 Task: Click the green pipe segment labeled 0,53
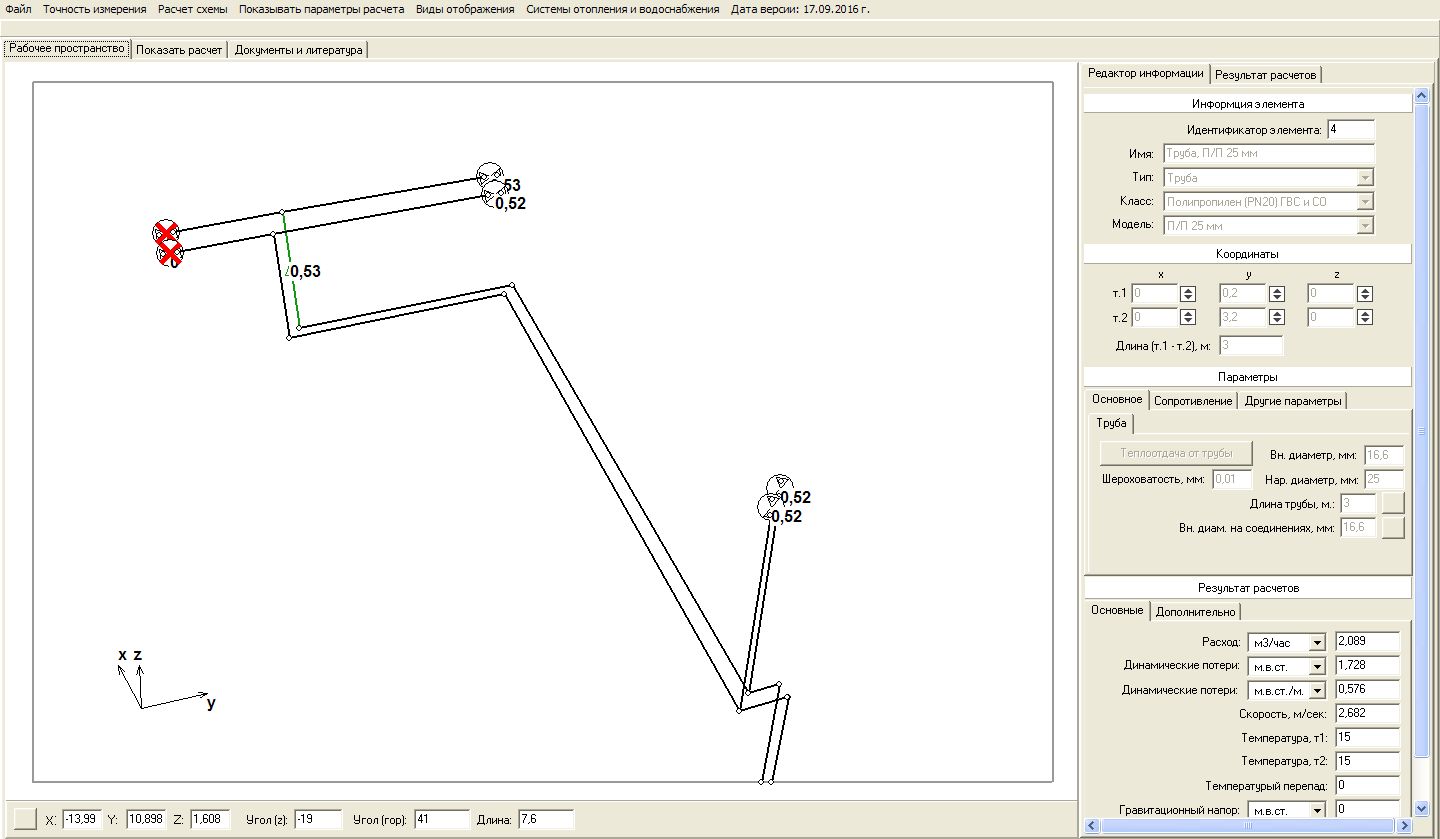[x=291, y=270]
